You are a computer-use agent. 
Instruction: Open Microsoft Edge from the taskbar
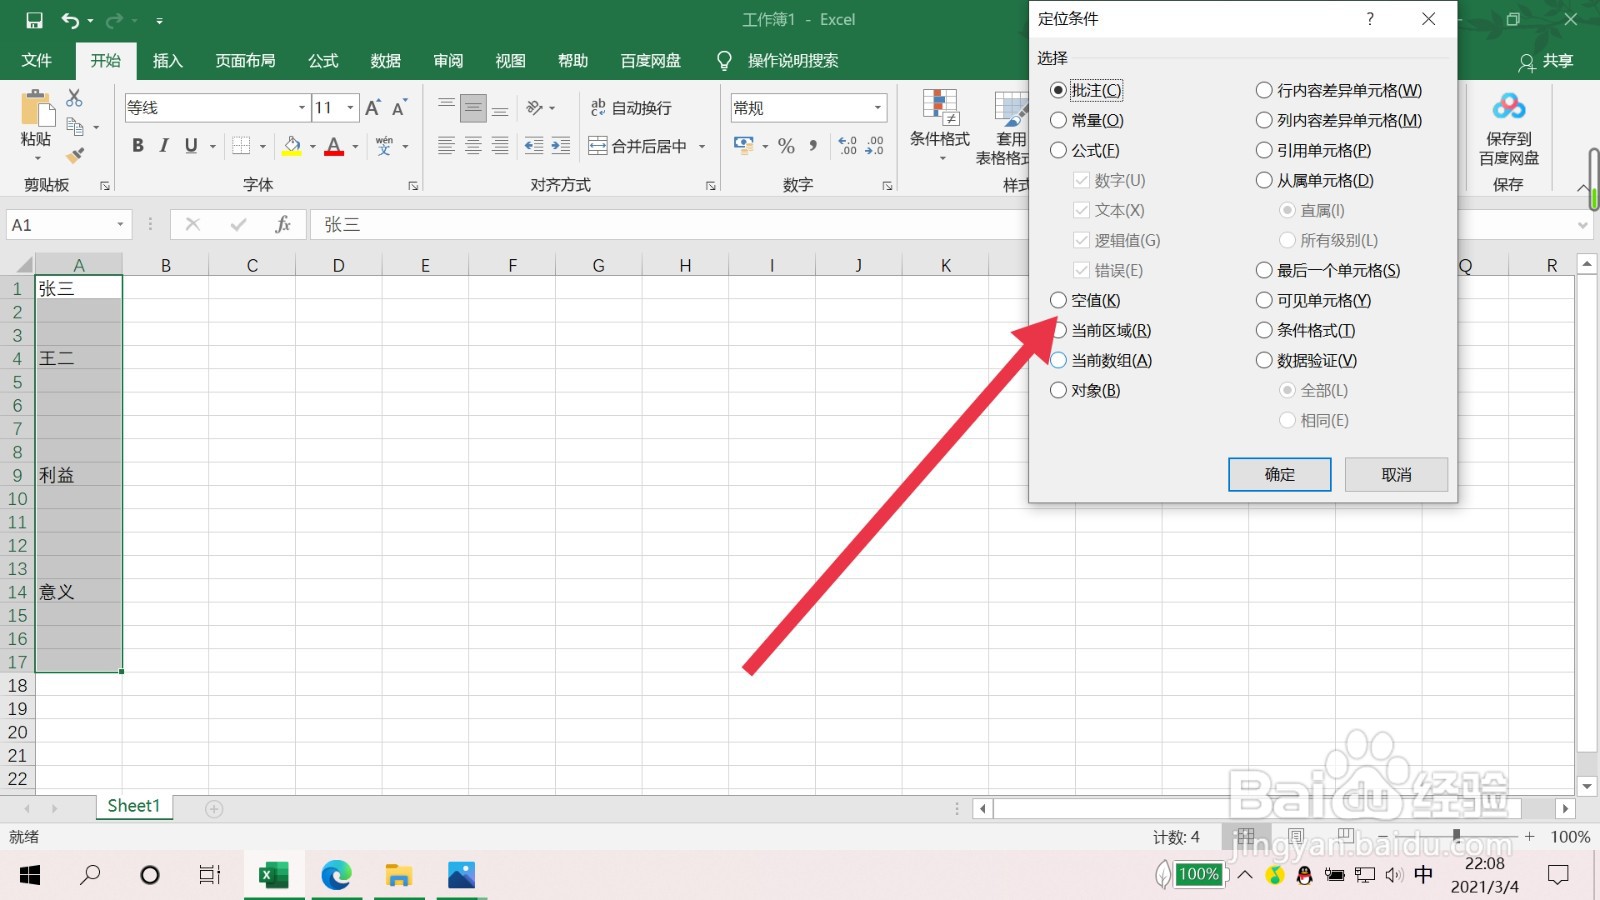click(x=336, y=875)
